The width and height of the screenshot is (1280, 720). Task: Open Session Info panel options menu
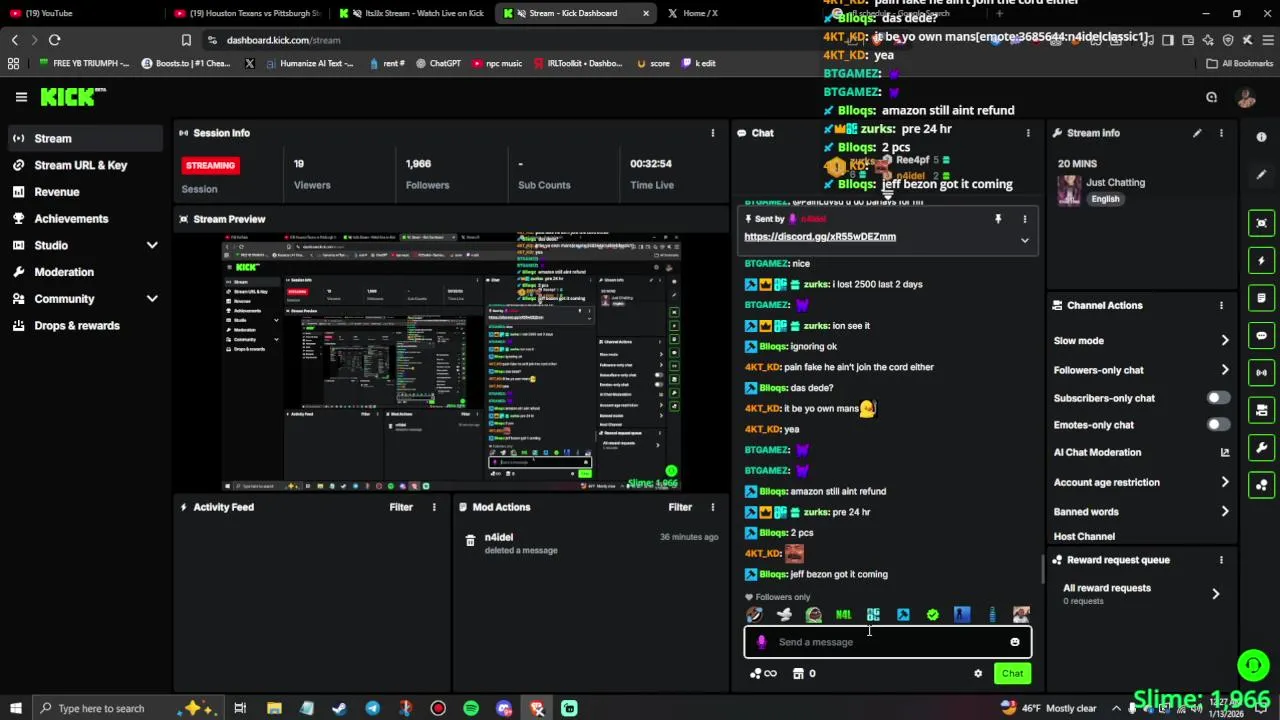tap(713, 133)
